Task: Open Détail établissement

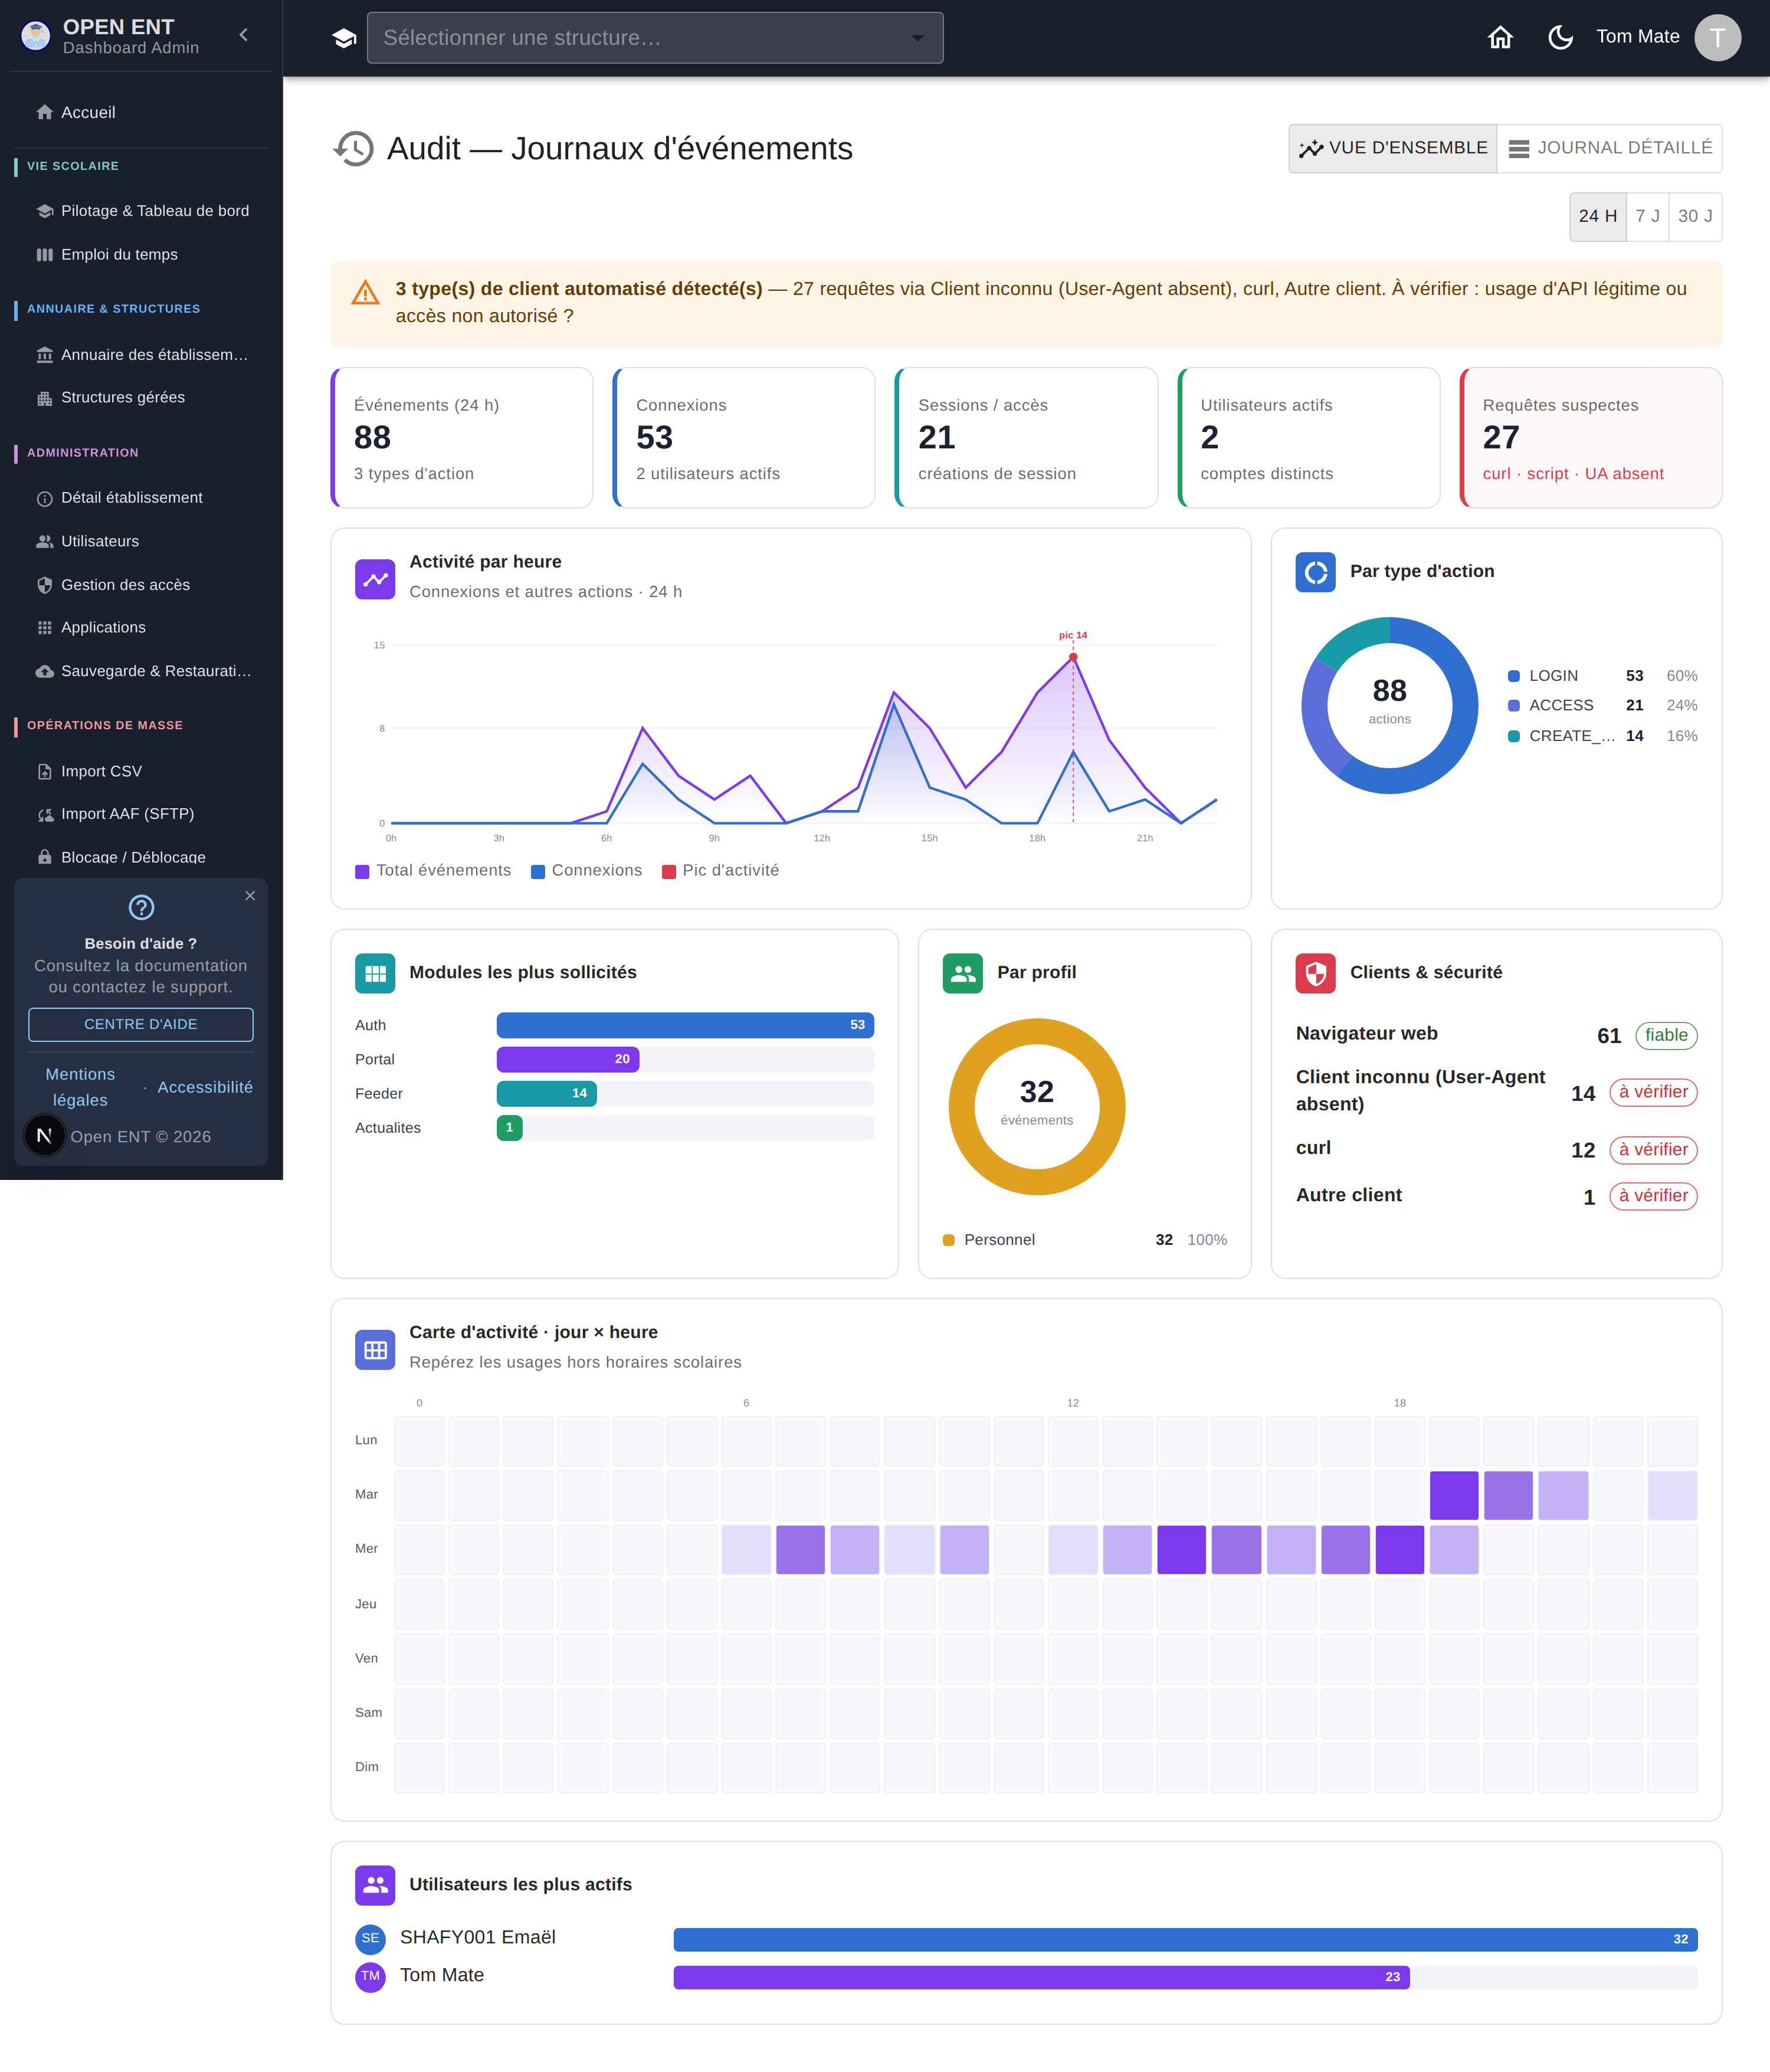Action: pyautogui.click(x=141, y=497)
